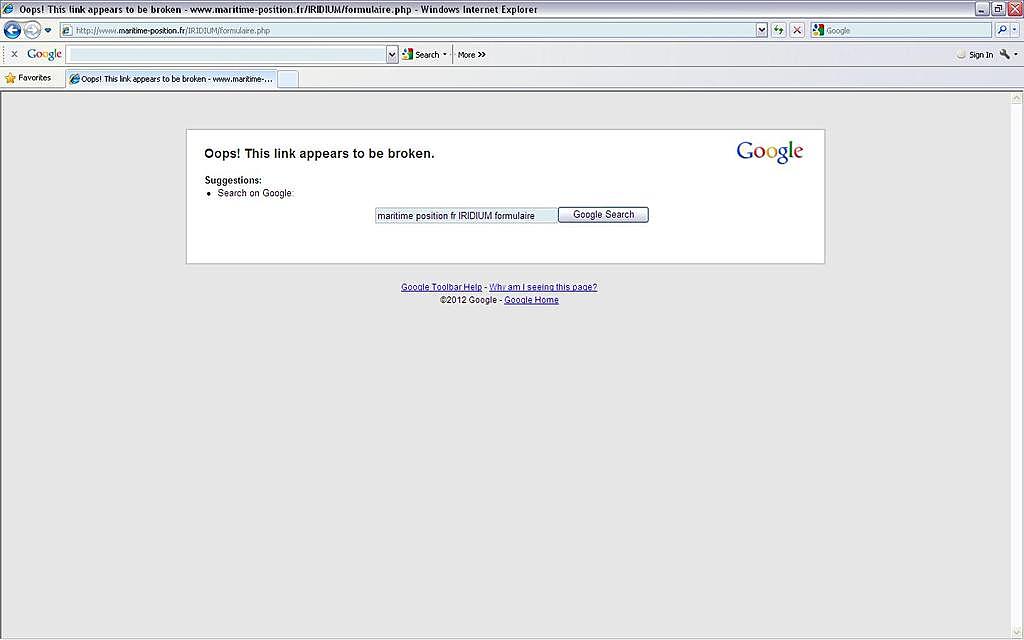1024x640 pixels.
Task: Follow the Google Home link
Action: (x=532, y=300)
